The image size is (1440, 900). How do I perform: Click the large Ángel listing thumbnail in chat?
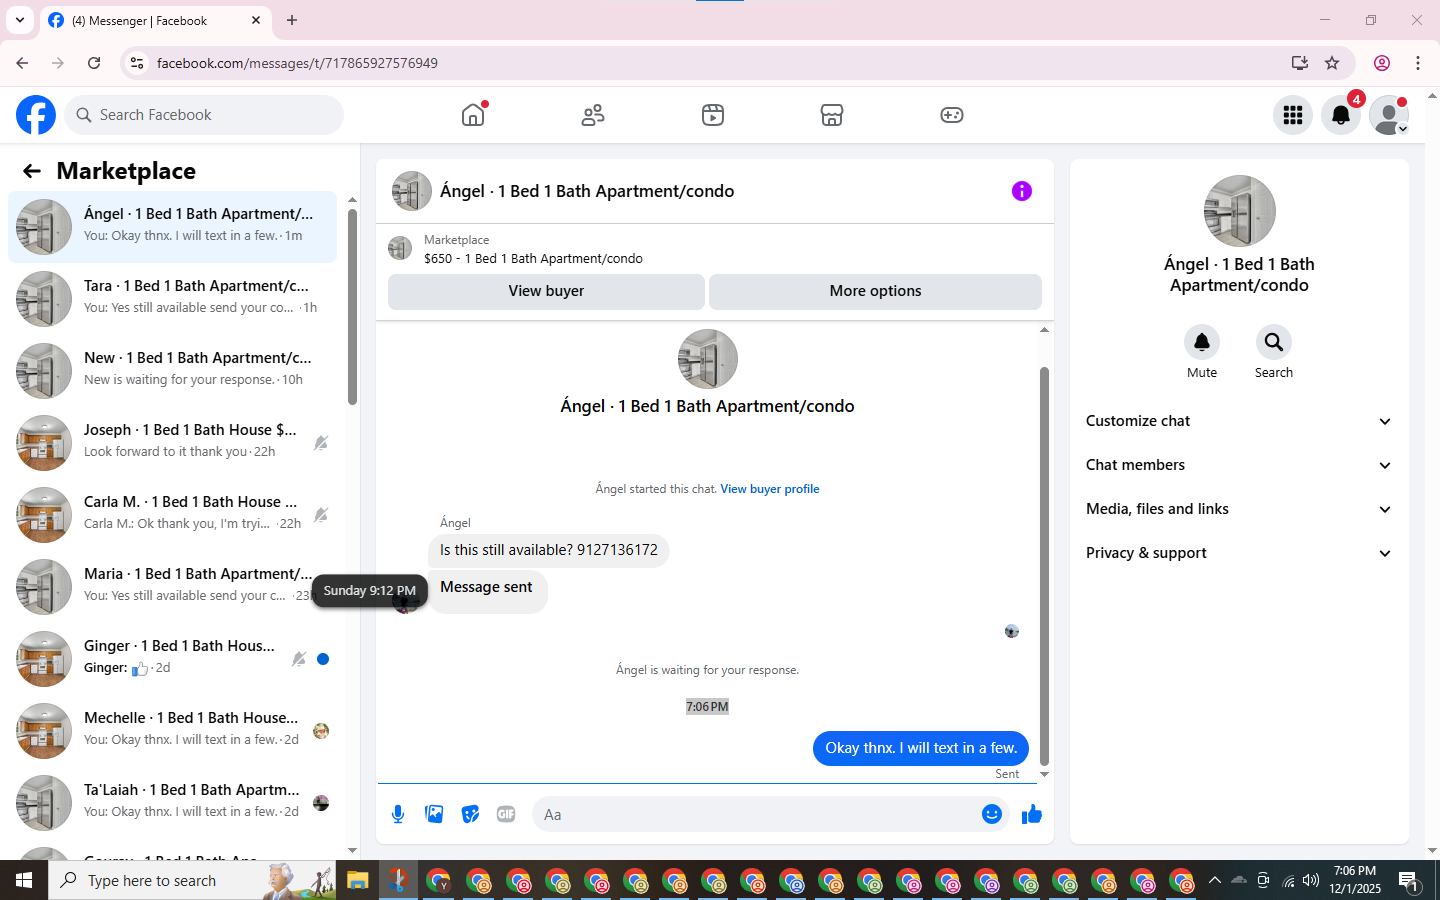[708, 359]
